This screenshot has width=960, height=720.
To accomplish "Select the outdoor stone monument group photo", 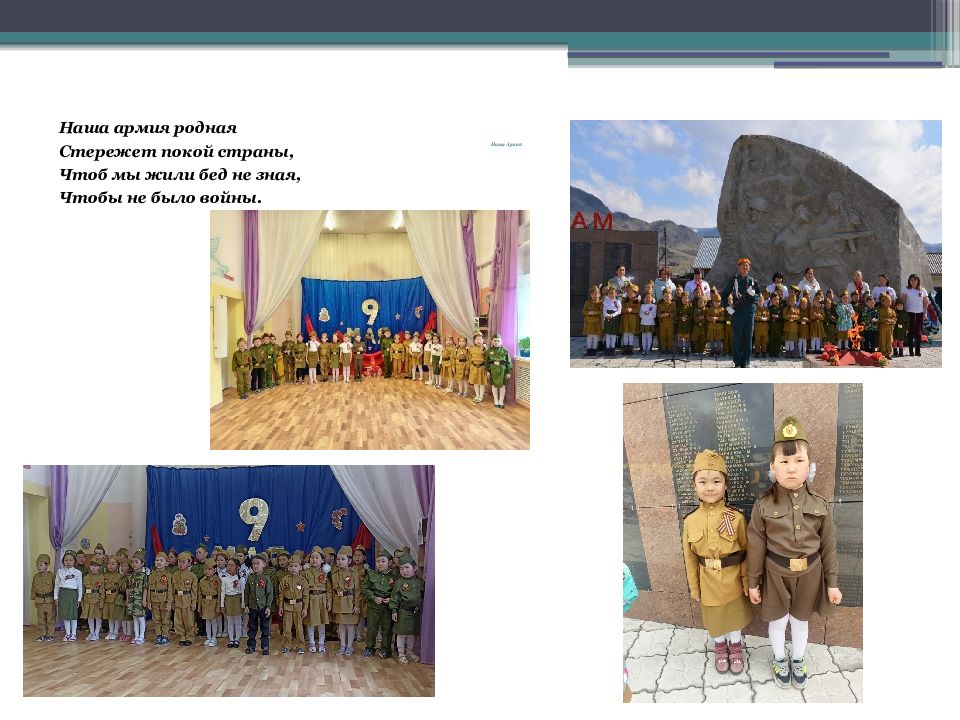I will point(755,243).
